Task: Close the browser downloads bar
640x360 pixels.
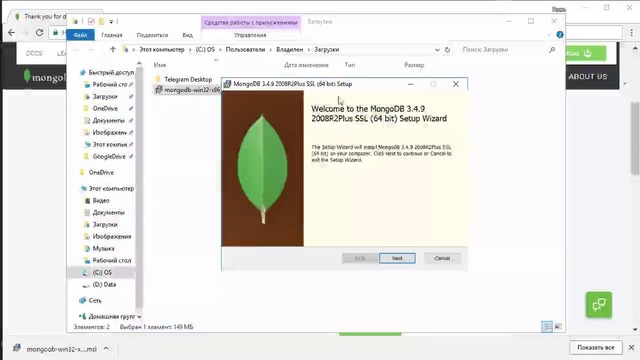Action: [x=631, y=347]
